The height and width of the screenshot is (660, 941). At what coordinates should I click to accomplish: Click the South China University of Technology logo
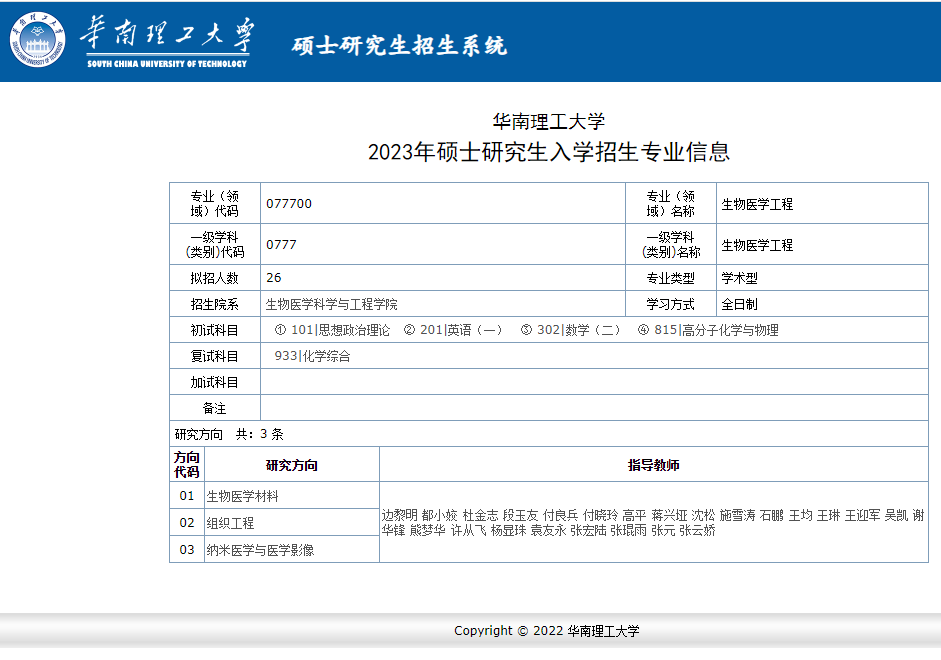[x=130, y=42]
